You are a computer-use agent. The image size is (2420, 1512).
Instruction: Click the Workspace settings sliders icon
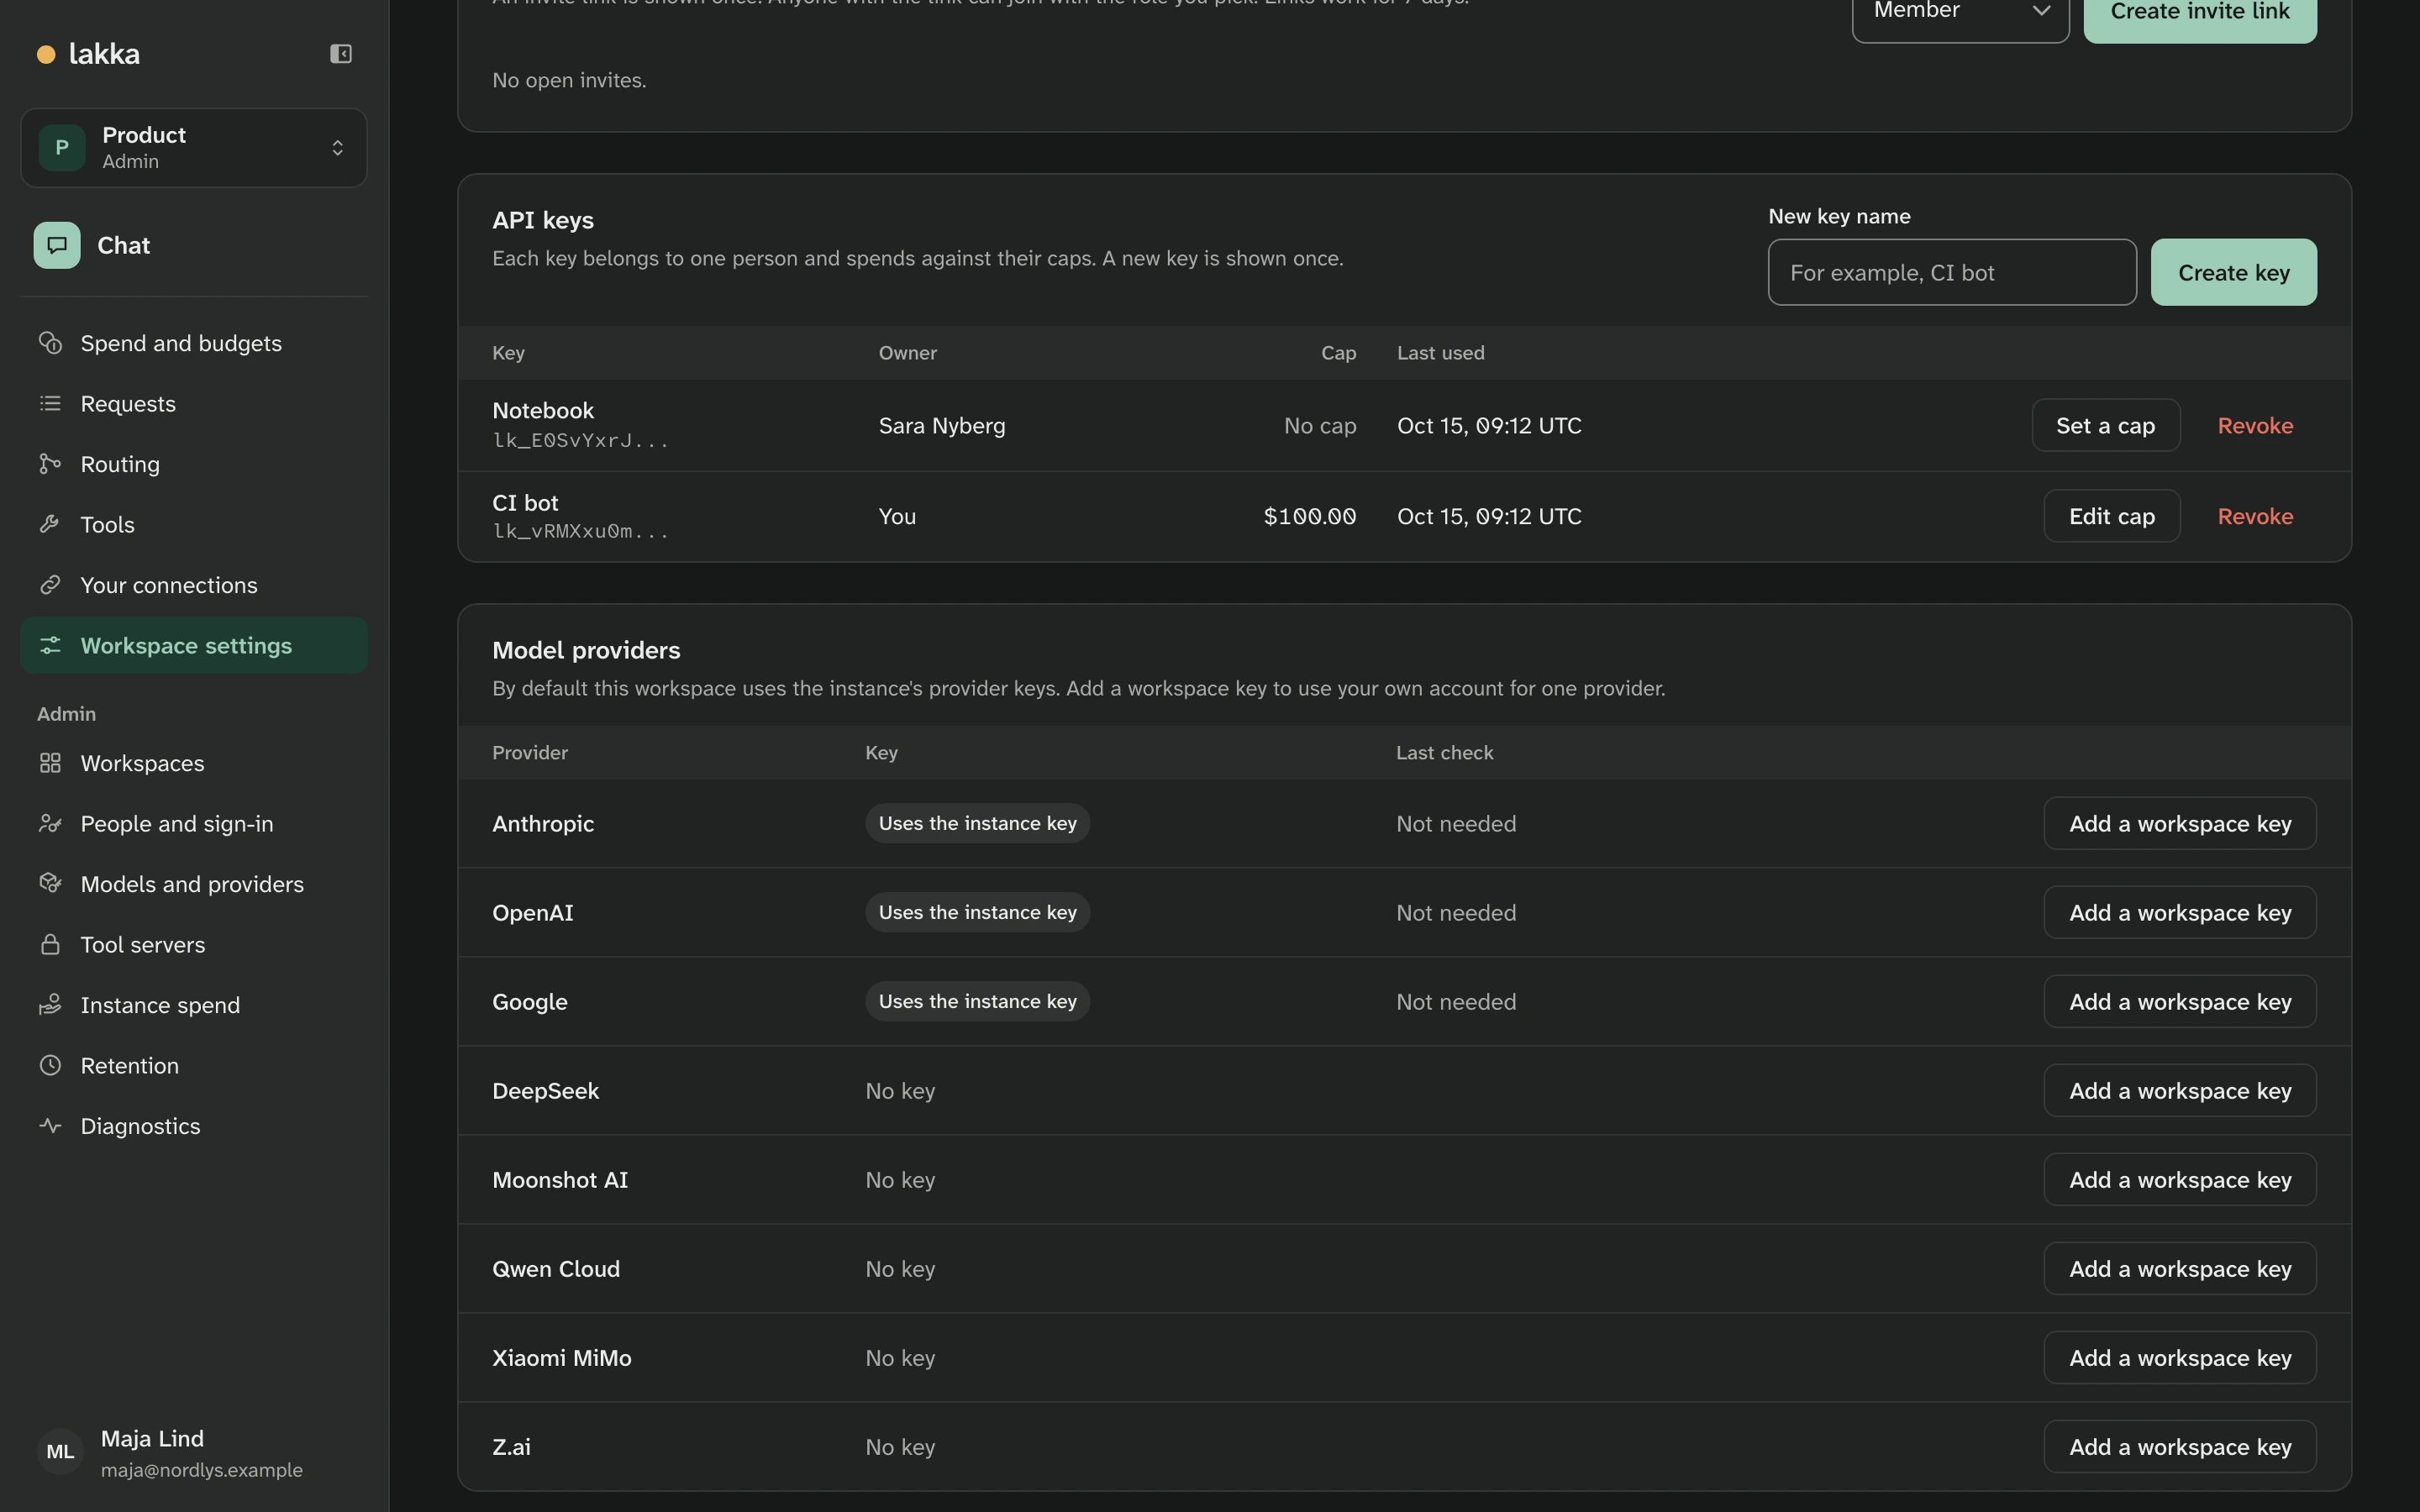click(x=50, y=646)
